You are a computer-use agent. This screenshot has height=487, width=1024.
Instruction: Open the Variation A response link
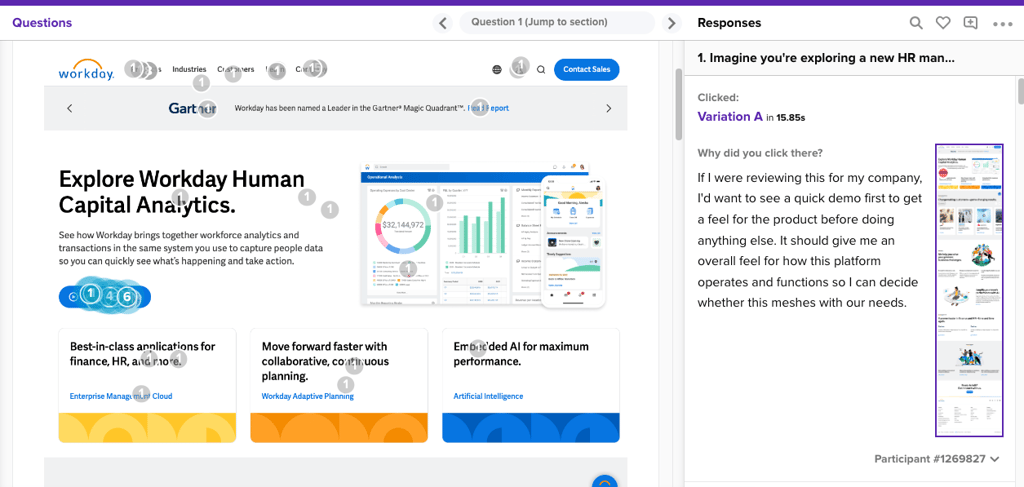pos(730,117)
